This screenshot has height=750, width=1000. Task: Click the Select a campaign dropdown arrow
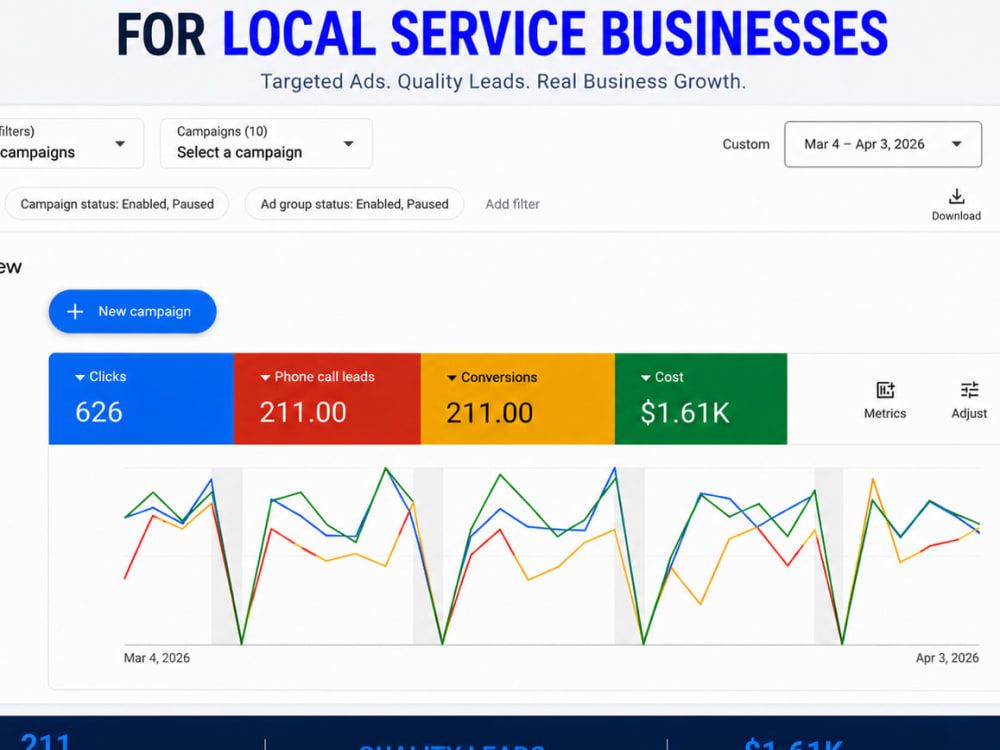coord(348,143)
